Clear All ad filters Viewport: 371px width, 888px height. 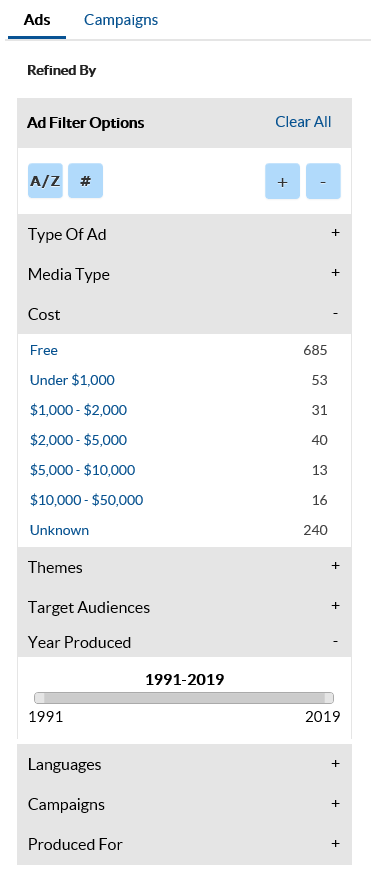[x=303, y=122]
